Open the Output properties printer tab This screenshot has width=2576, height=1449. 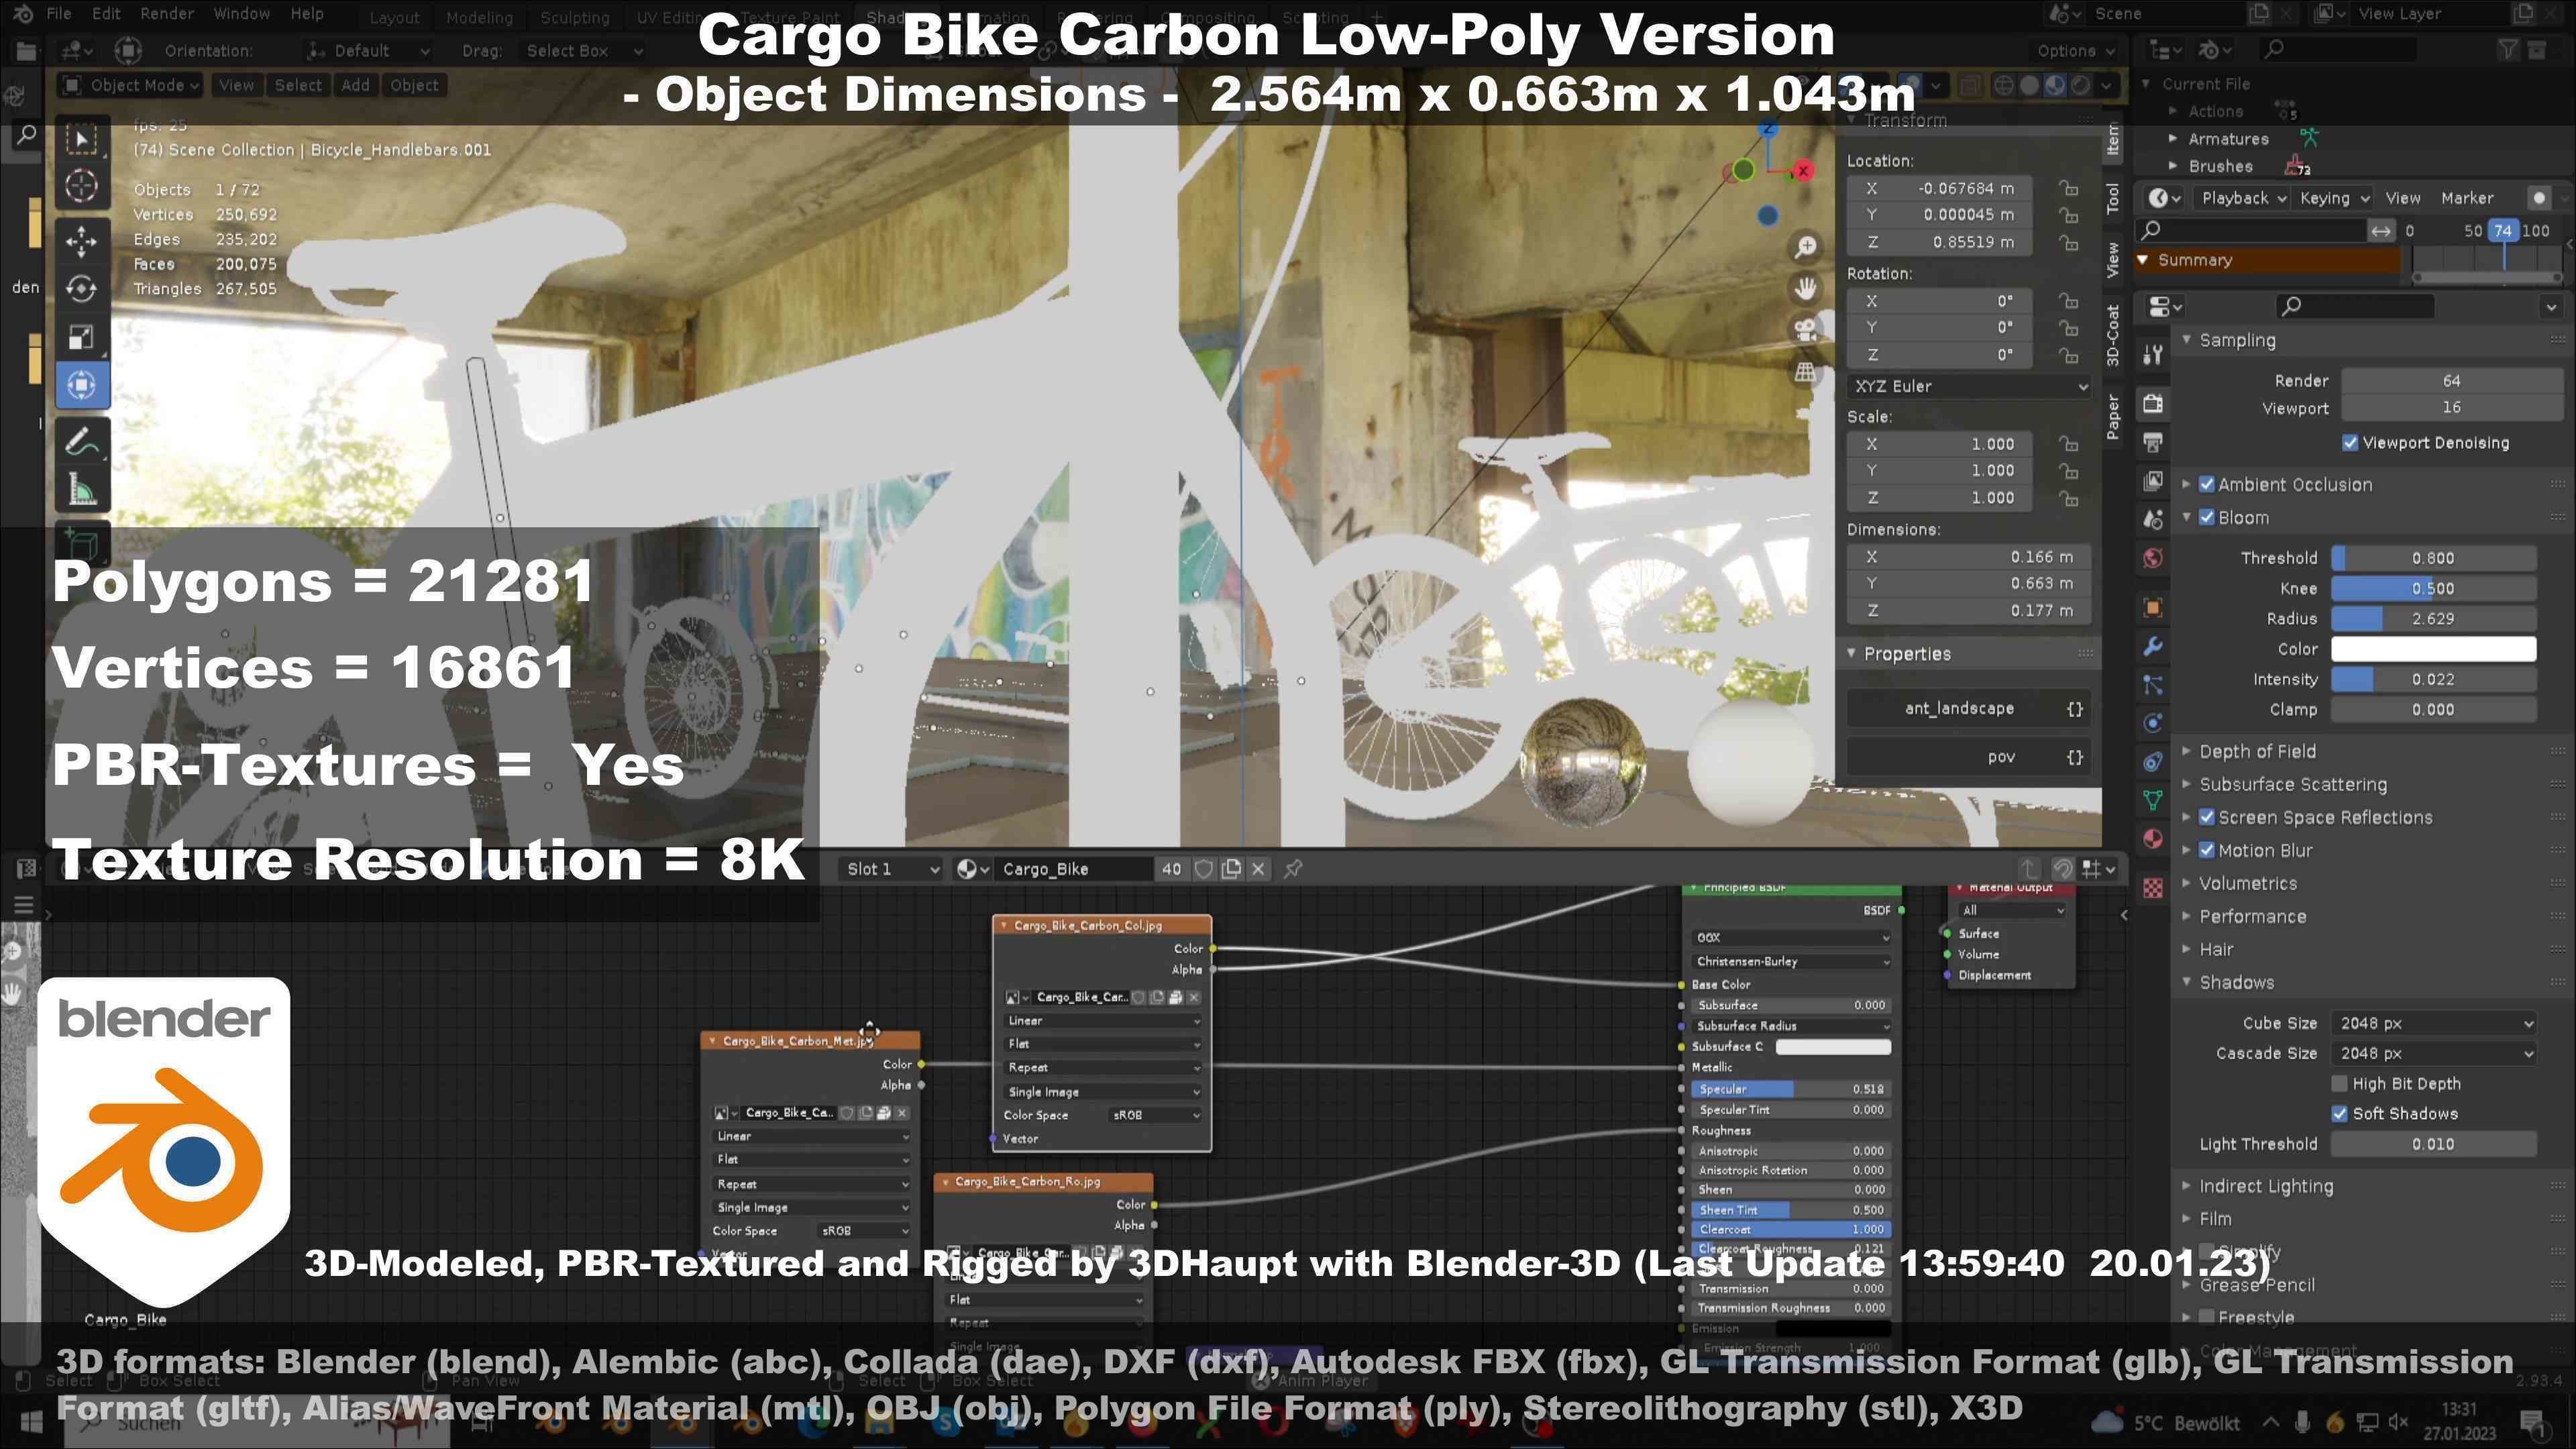2153,441
